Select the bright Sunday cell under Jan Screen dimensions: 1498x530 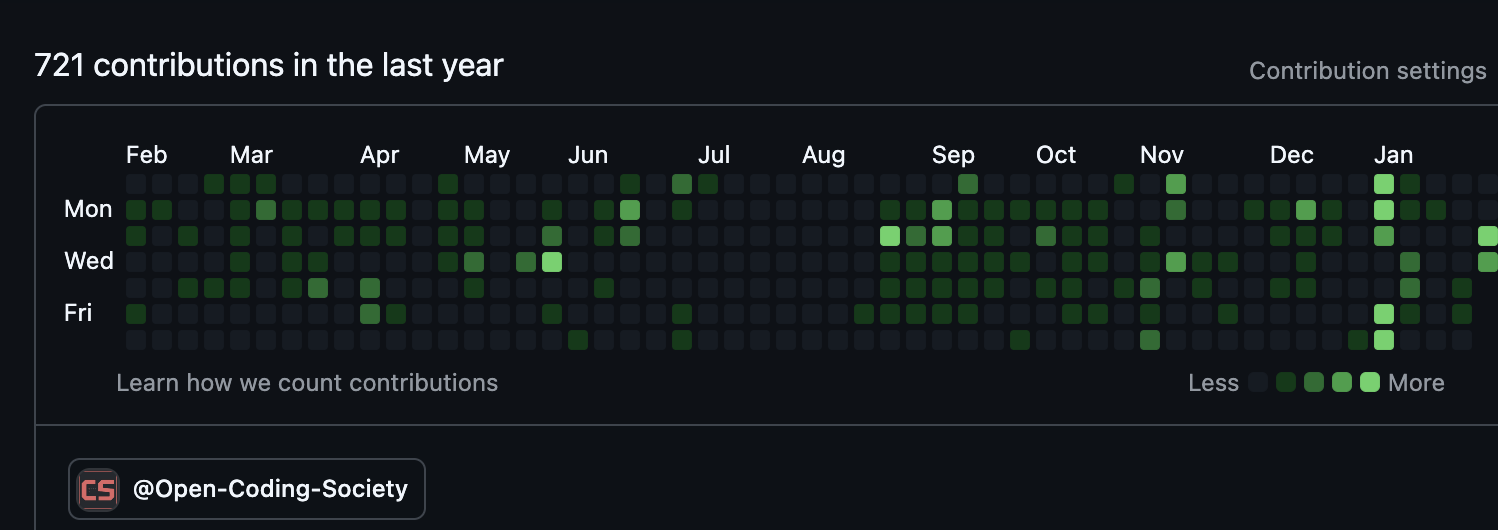click(x=1384, y=184)
